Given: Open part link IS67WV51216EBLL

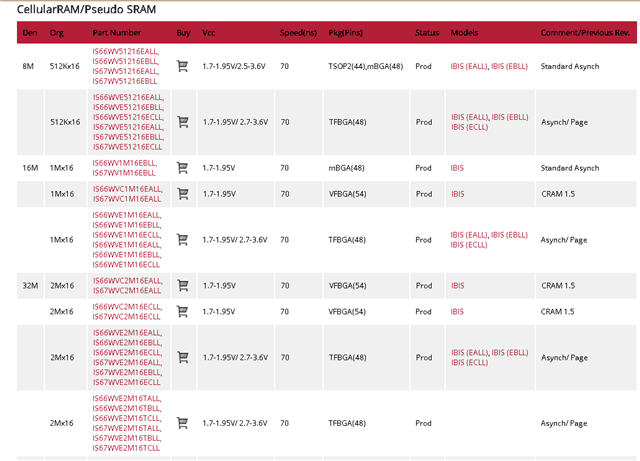Looking at the screenshot, I should tap(124, 81).
